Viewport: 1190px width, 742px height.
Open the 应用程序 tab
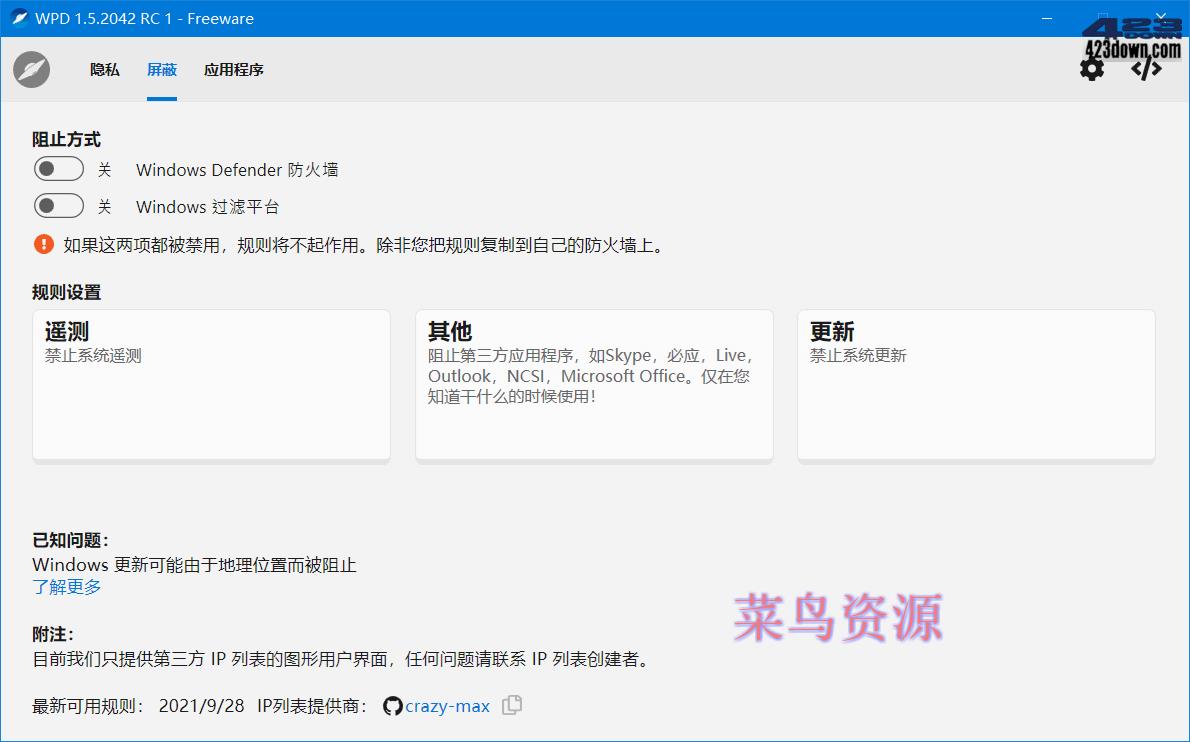coord(231,70)
